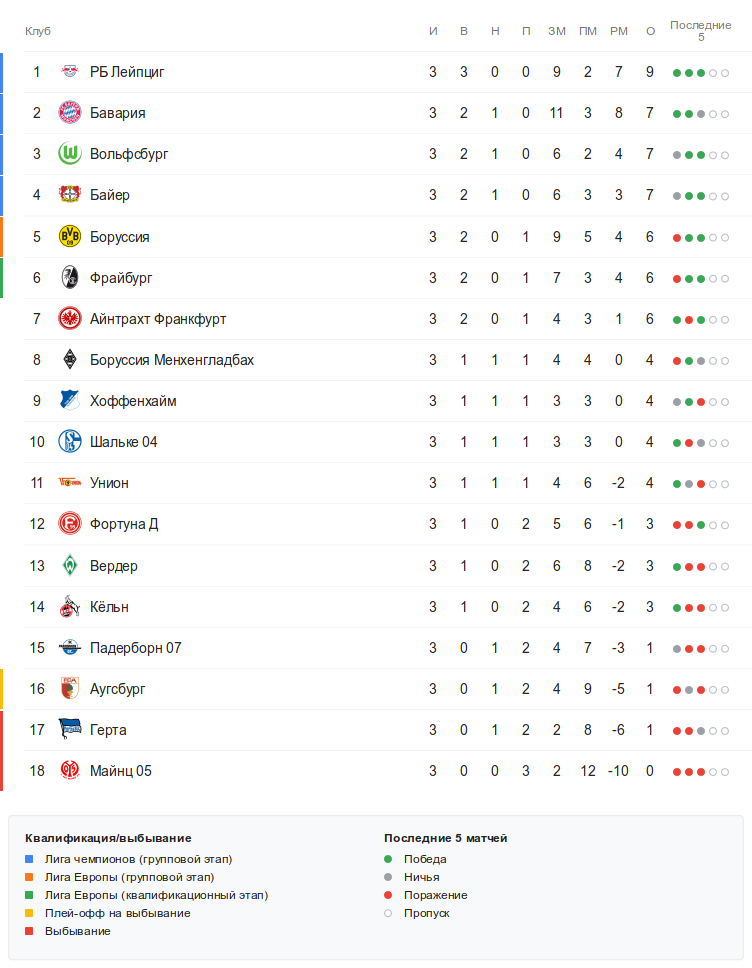Click the Клуб column header

tap(38, 31)
